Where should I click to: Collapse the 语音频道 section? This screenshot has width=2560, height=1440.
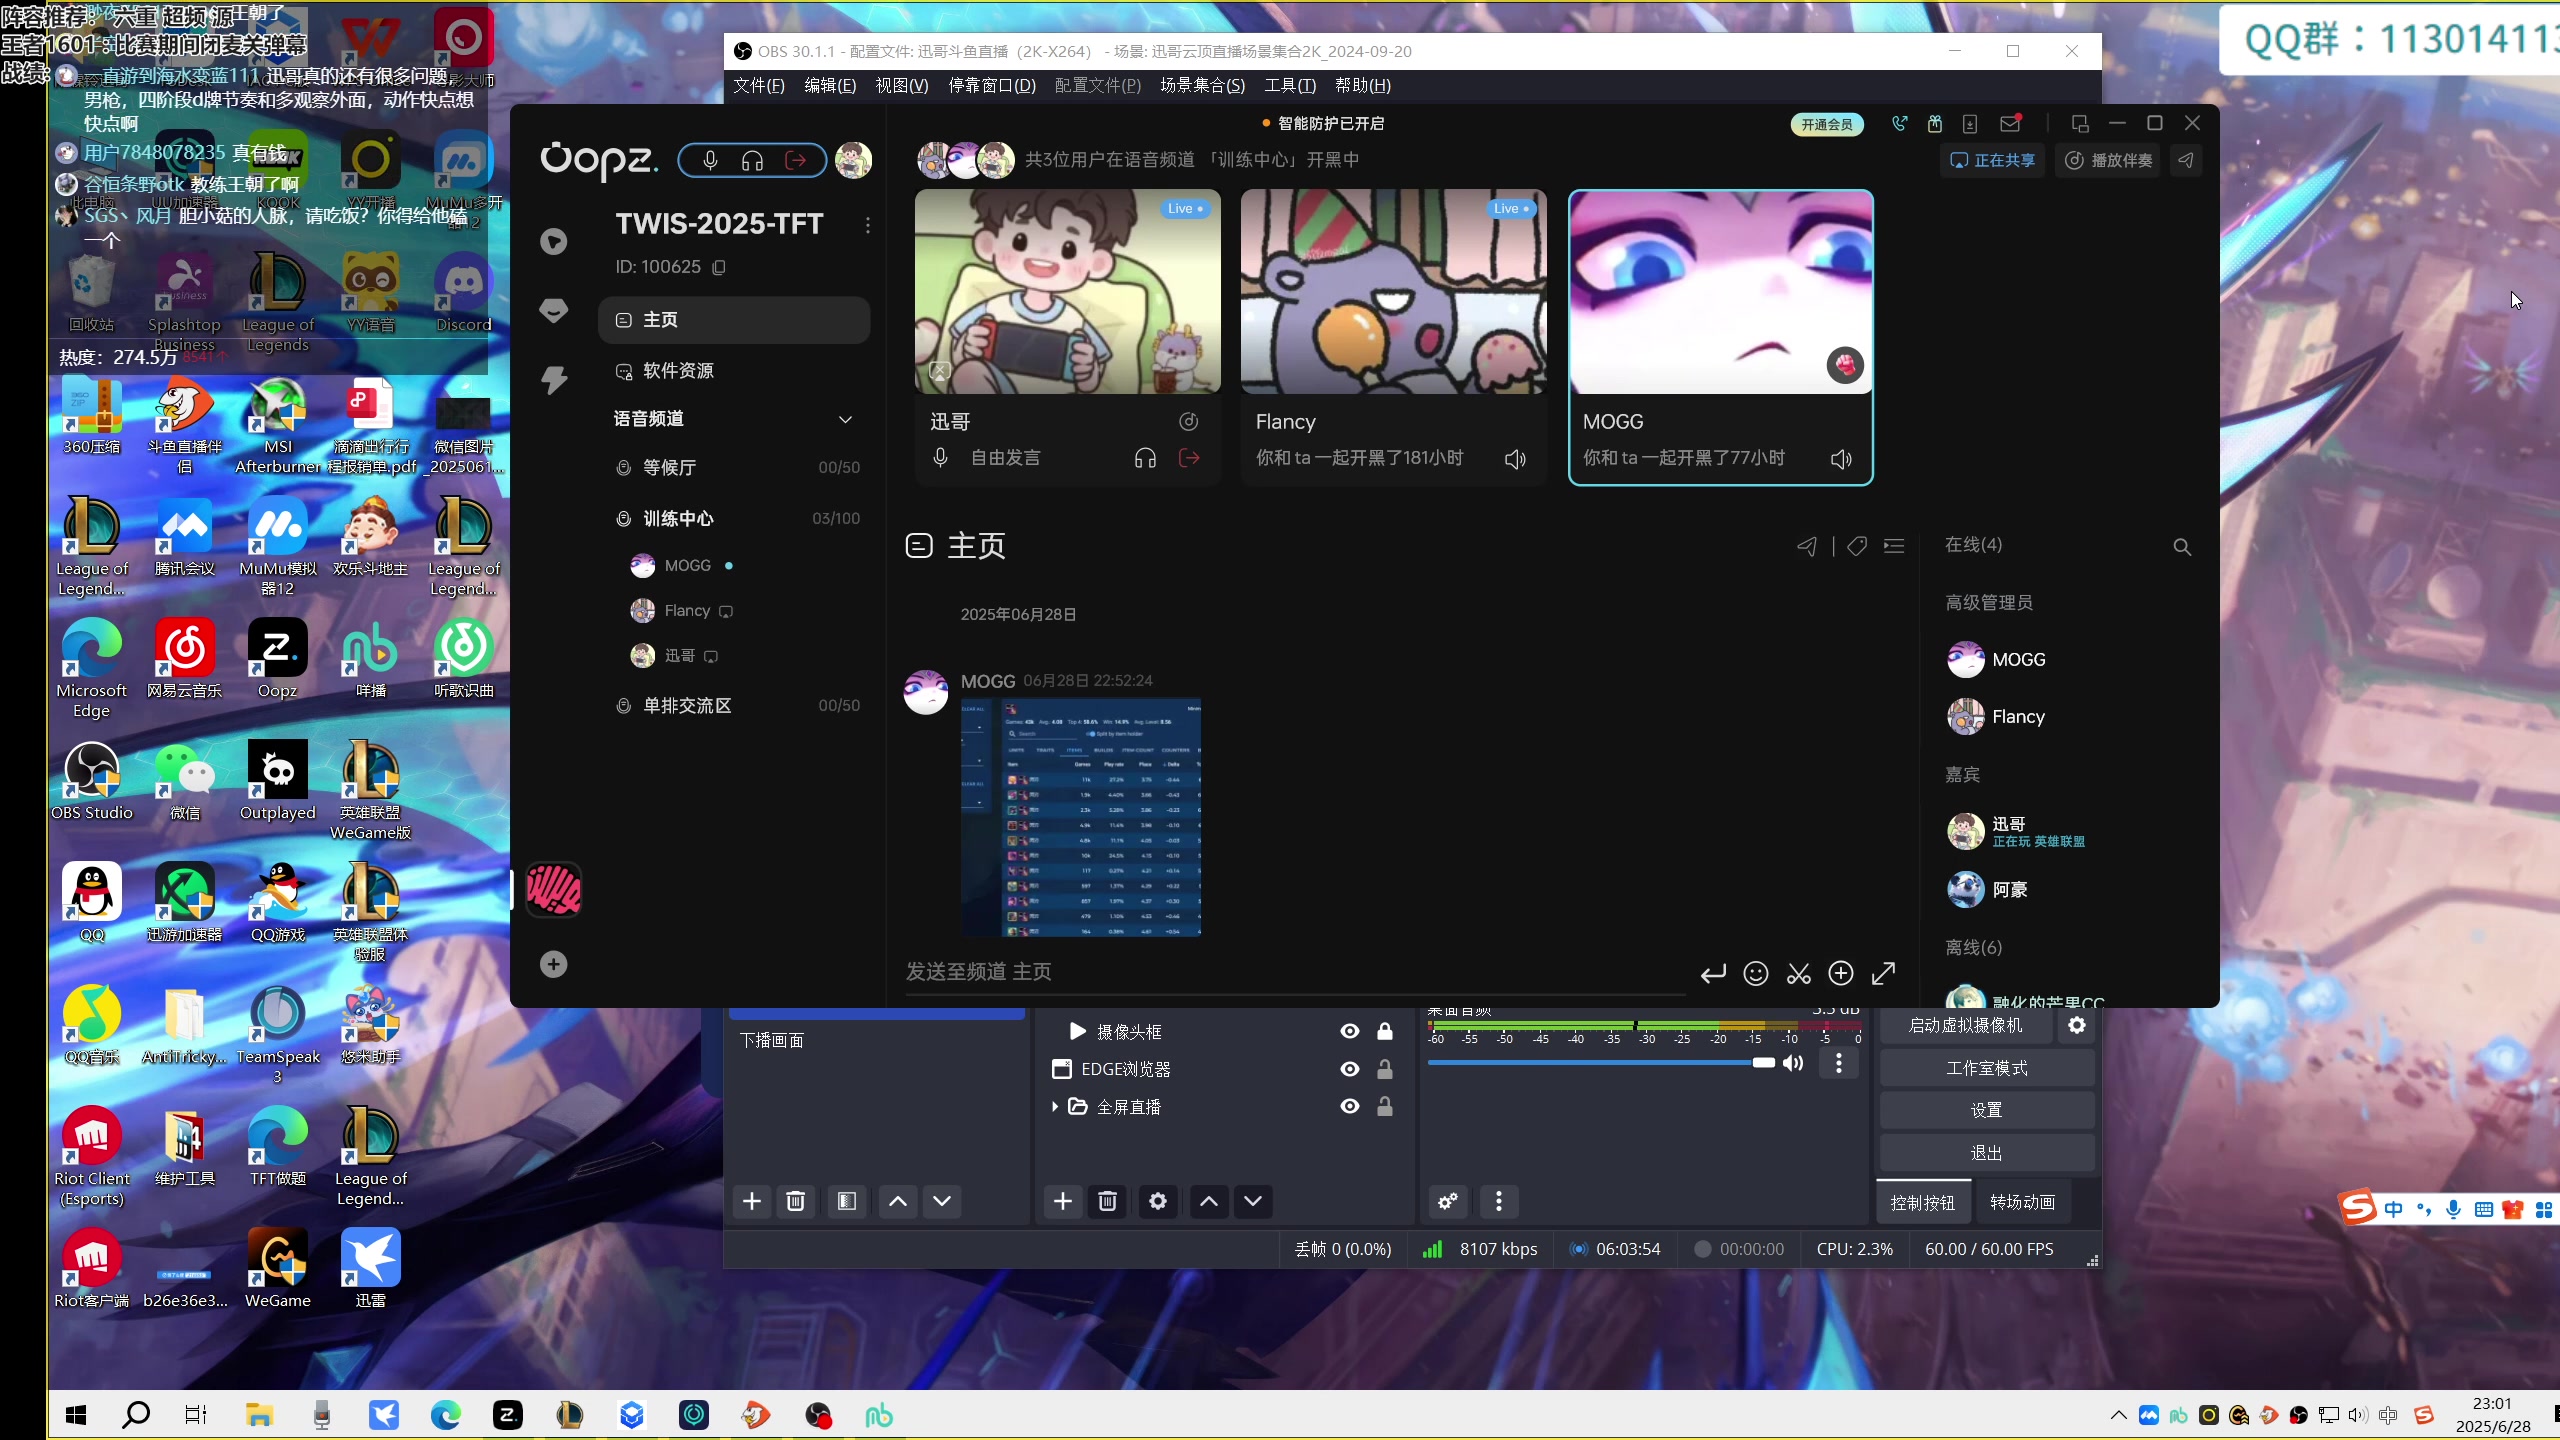coord(845,419)
